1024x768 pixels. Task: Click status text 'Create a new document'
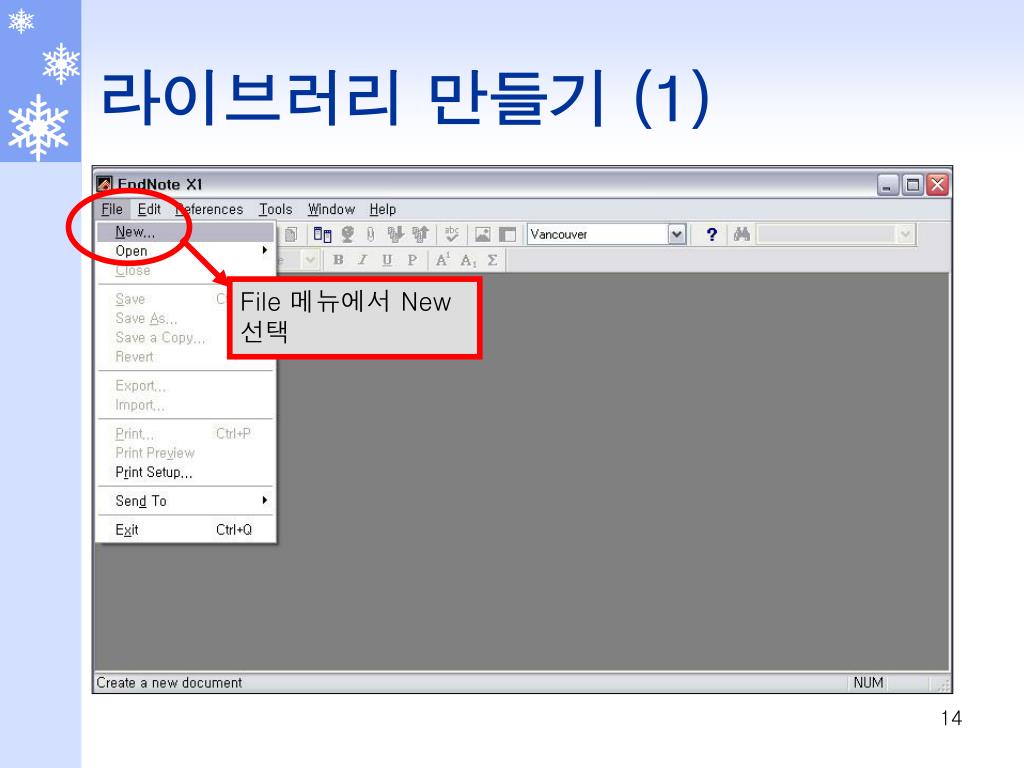pos(169,682)
